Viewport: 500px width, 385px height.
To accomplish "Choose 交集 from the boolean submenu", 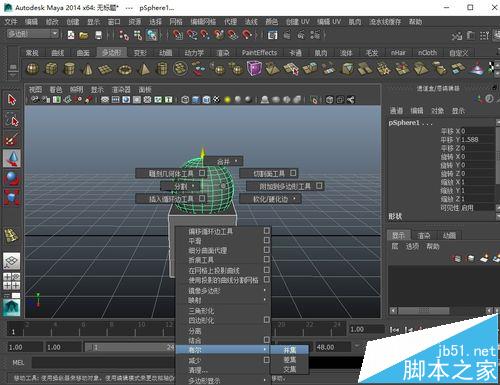I will coord(289,369).
